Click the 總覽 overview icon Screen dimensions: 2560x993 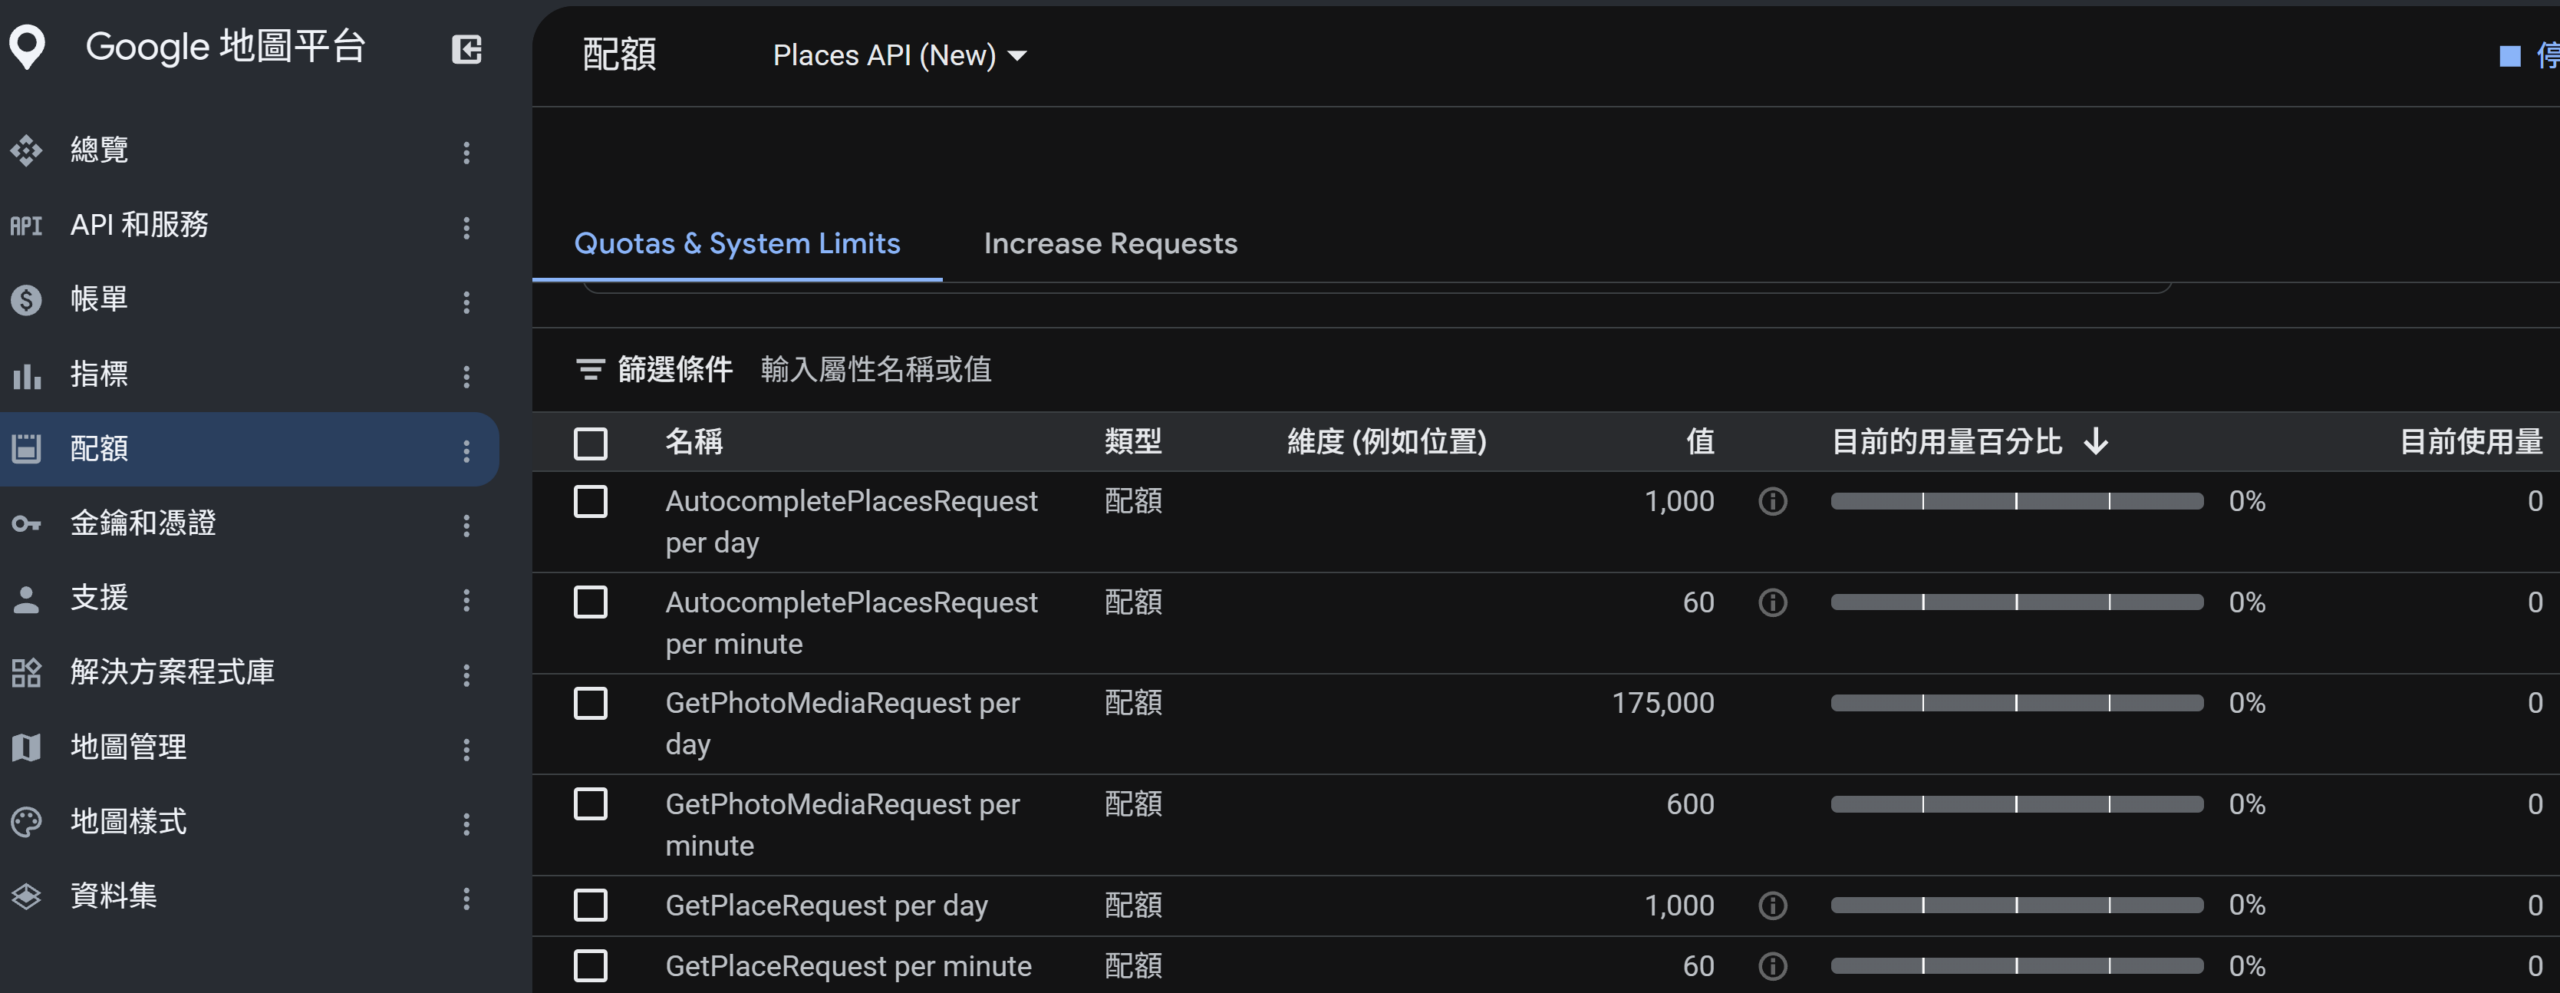point(26,150)
